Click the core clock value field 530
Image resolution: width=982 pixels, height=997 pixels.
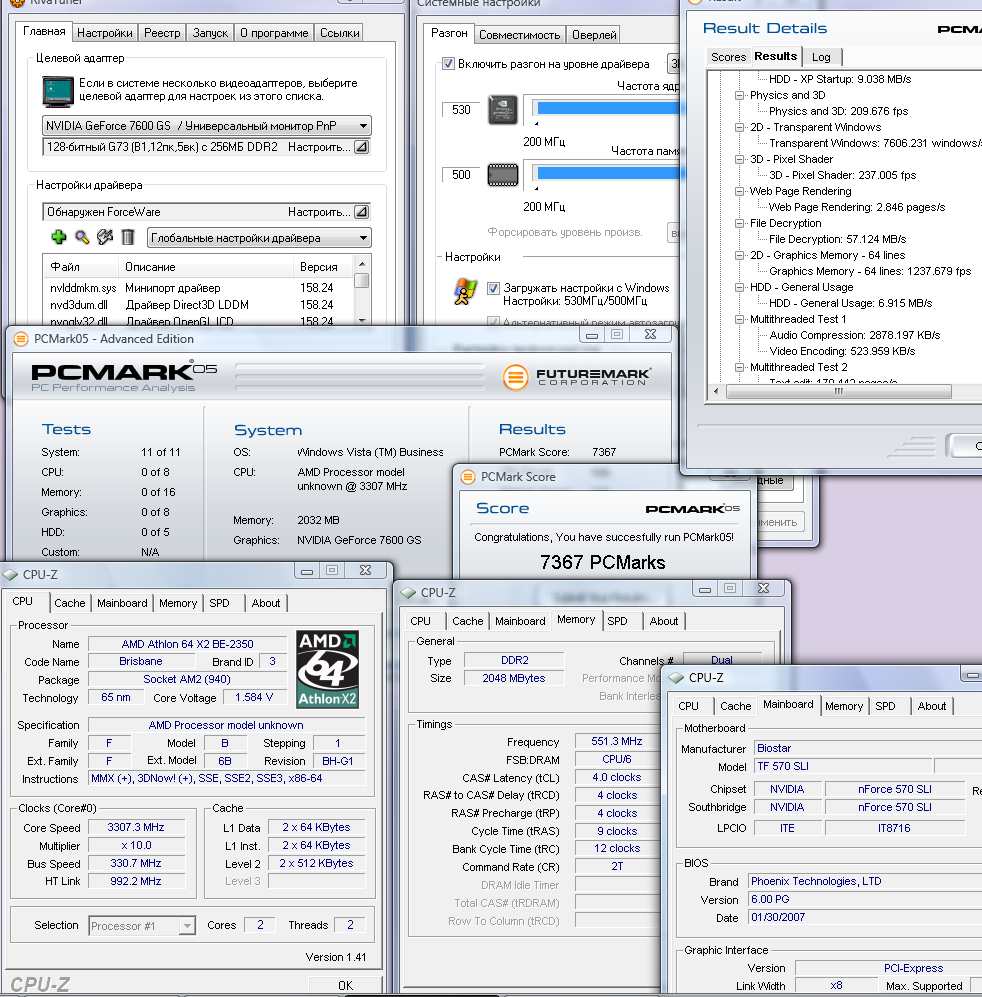click(461, 110)
